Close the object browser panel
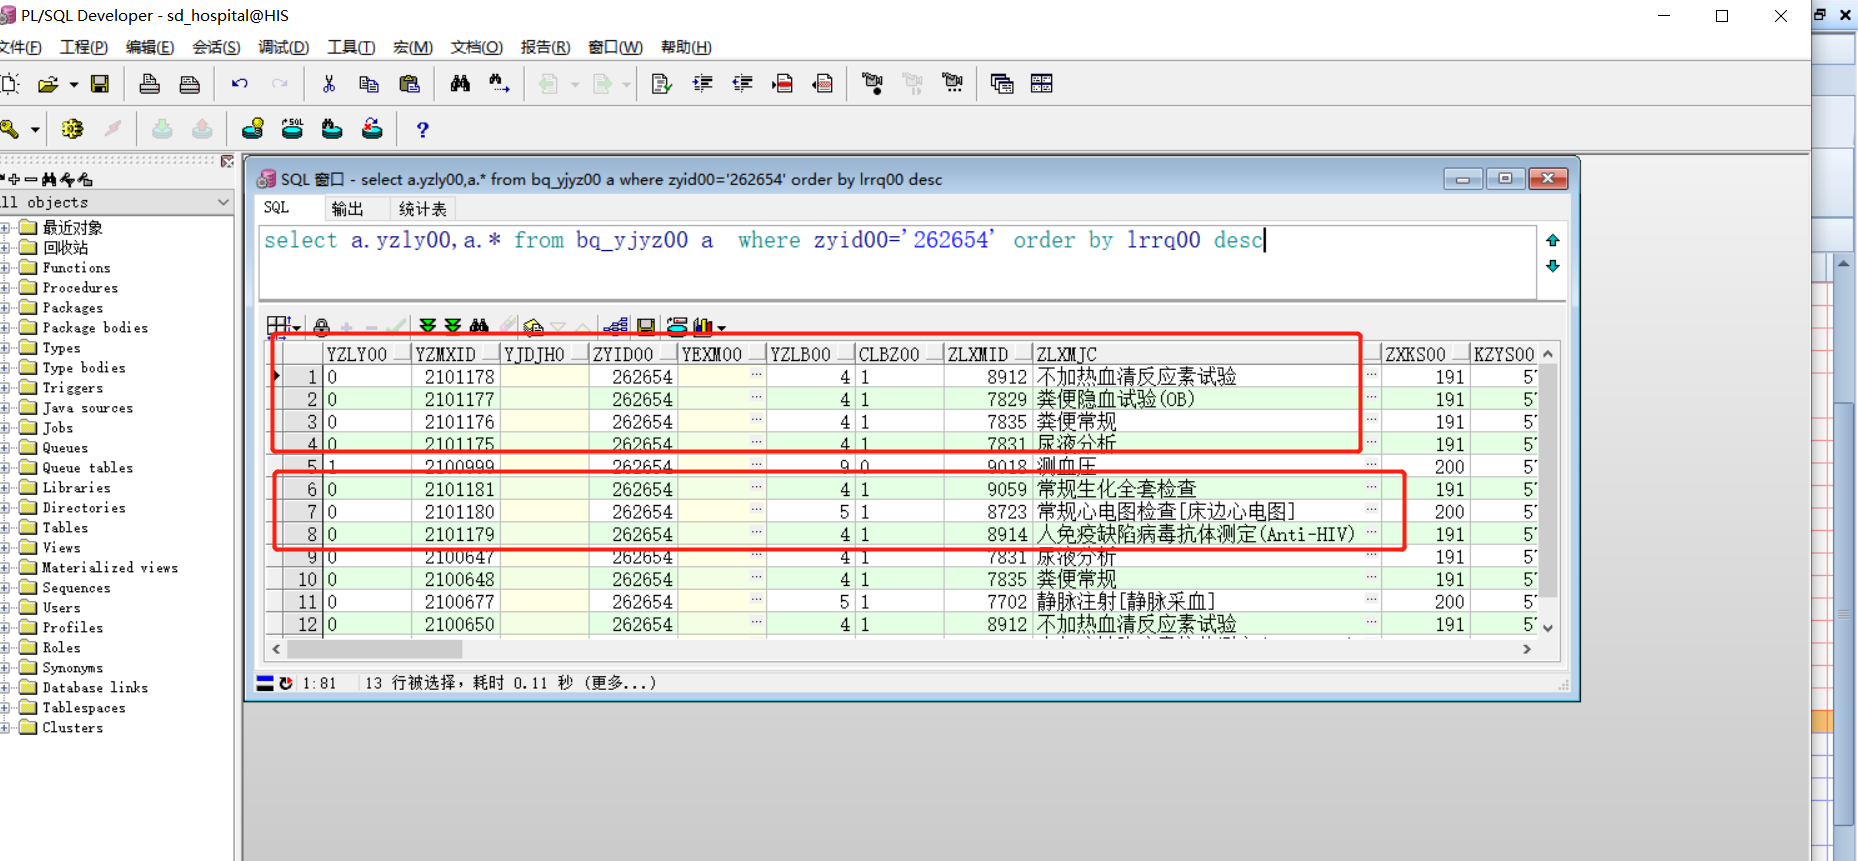 pos(227,161)
